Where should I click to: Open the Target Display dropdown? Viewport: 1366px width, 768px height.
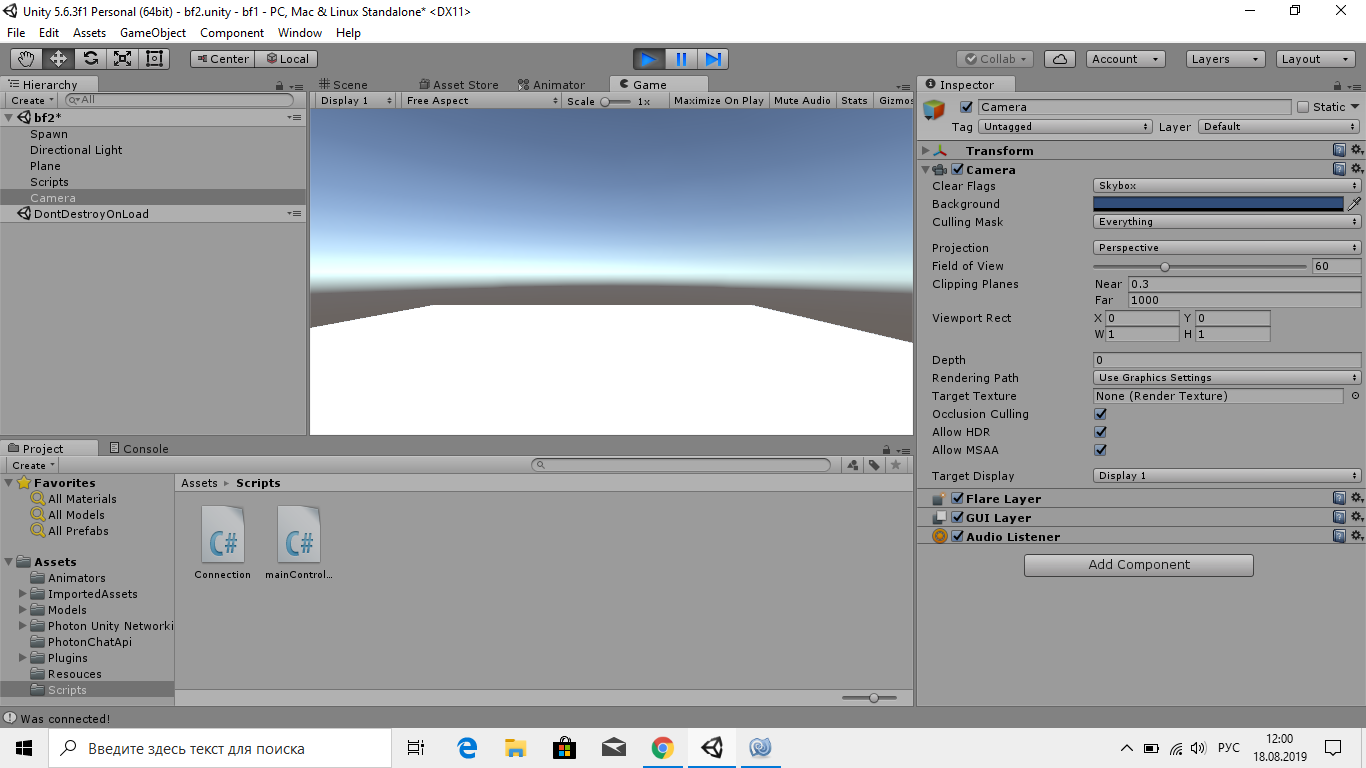1227,476
